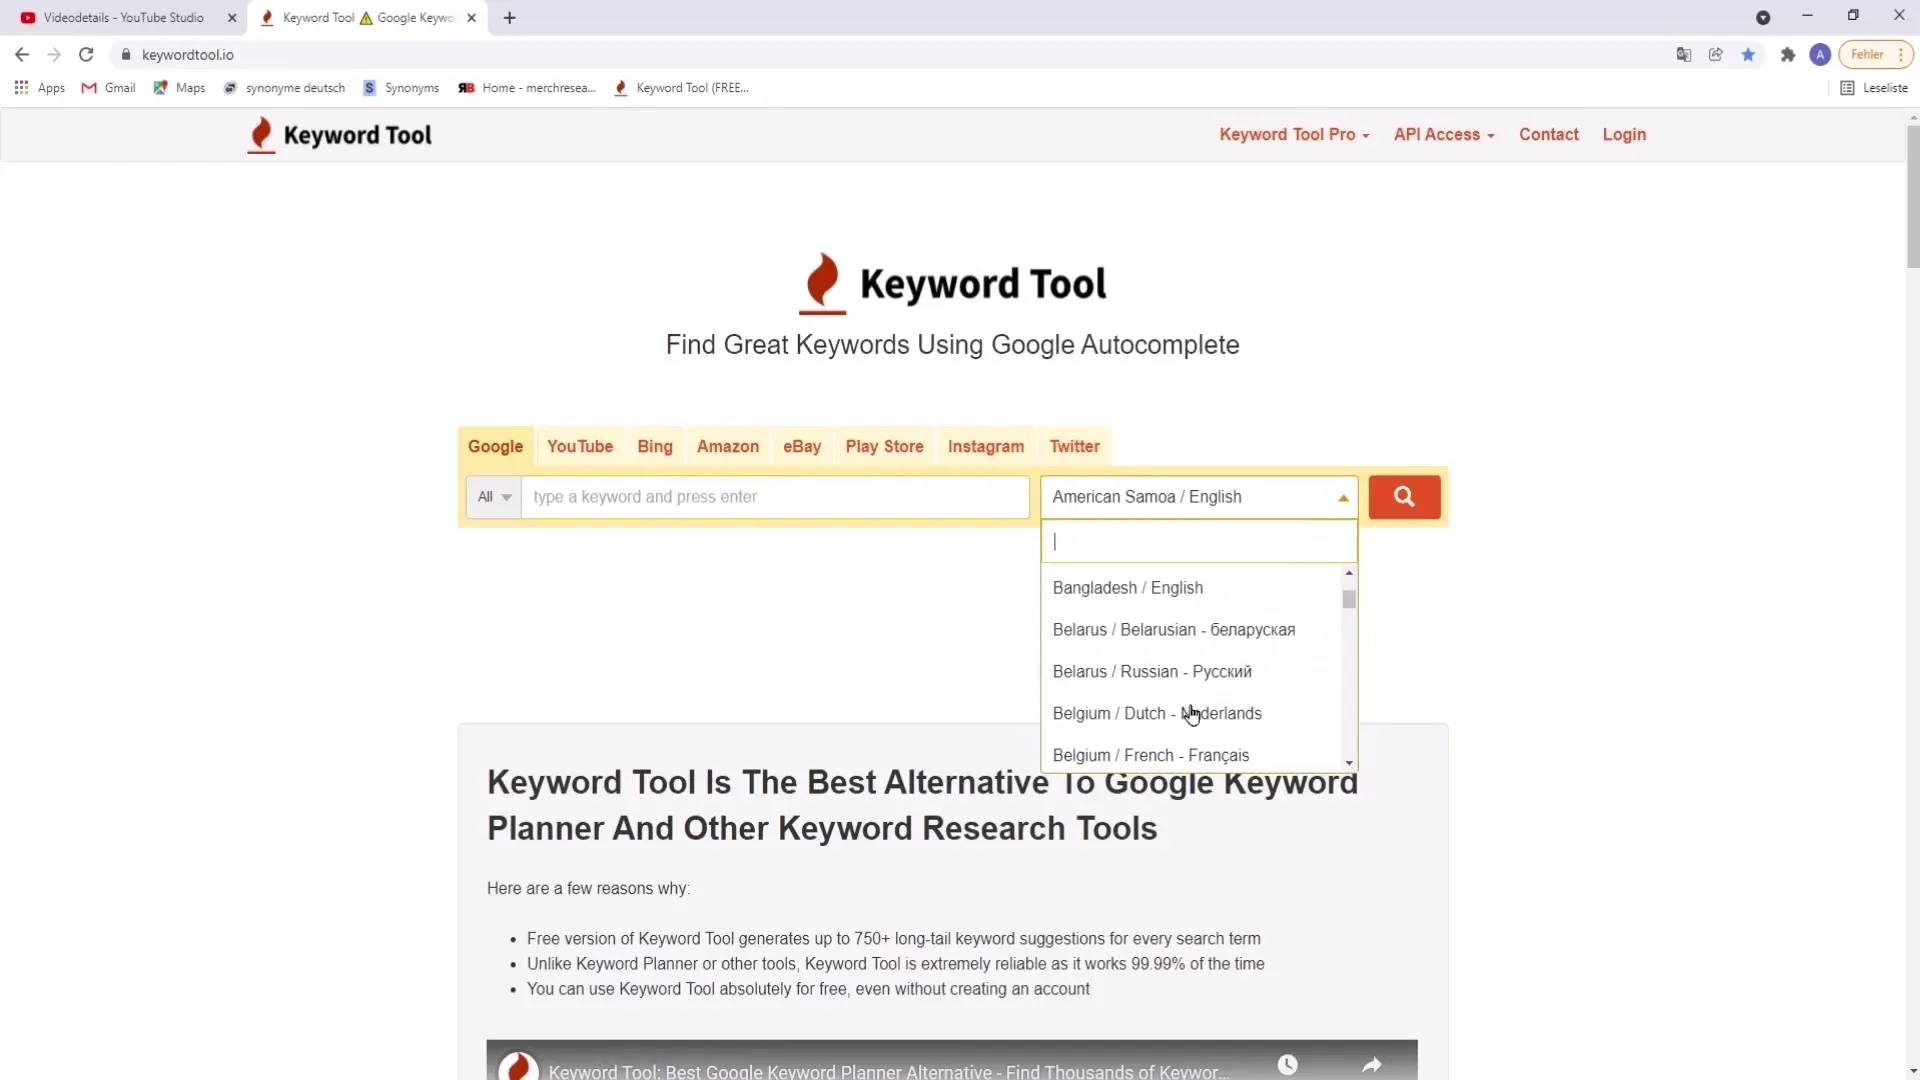Close the Keyword Tool tab
This screenshot has width=1920, height=1080.
pos(471,18)
